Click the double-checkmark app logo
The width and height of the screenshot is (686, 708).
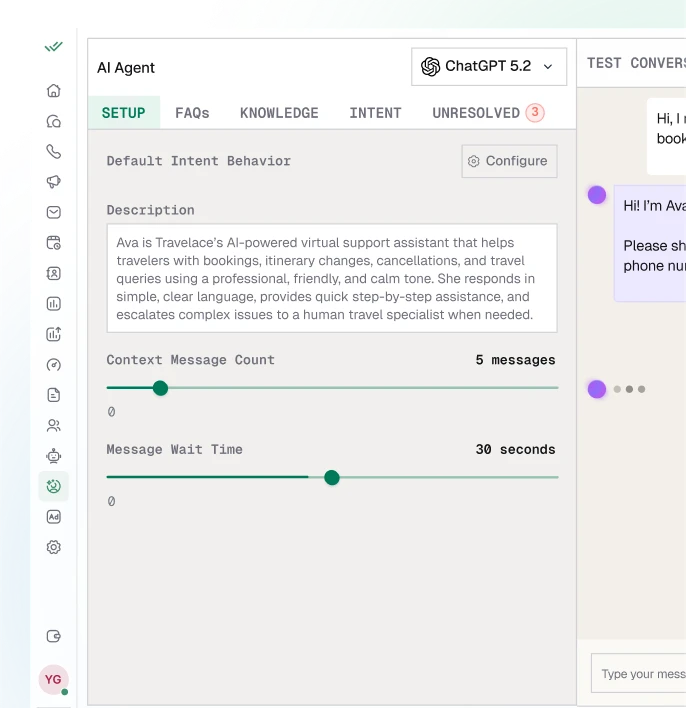click(x=53, y=47)
